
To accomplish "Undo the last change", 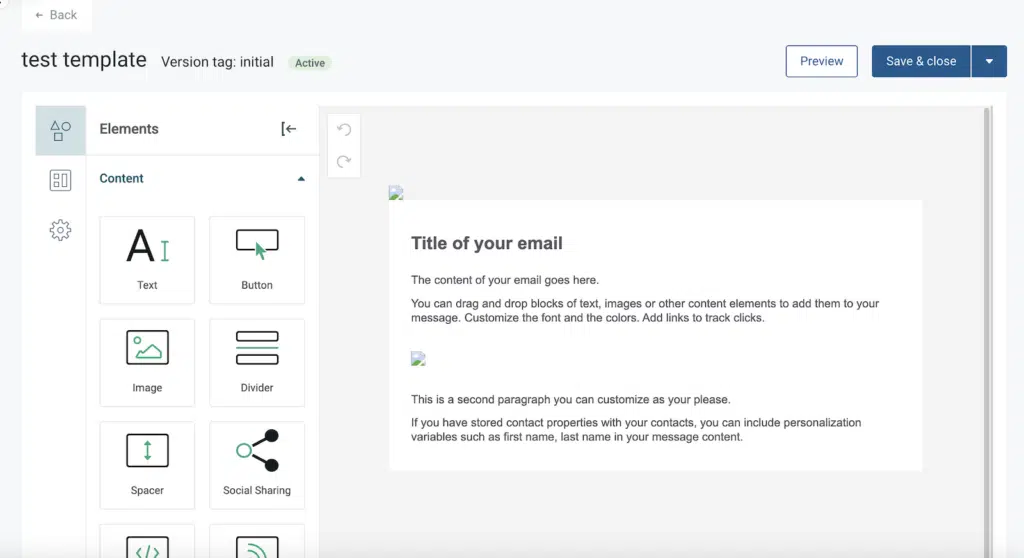I will coord(344,129).
